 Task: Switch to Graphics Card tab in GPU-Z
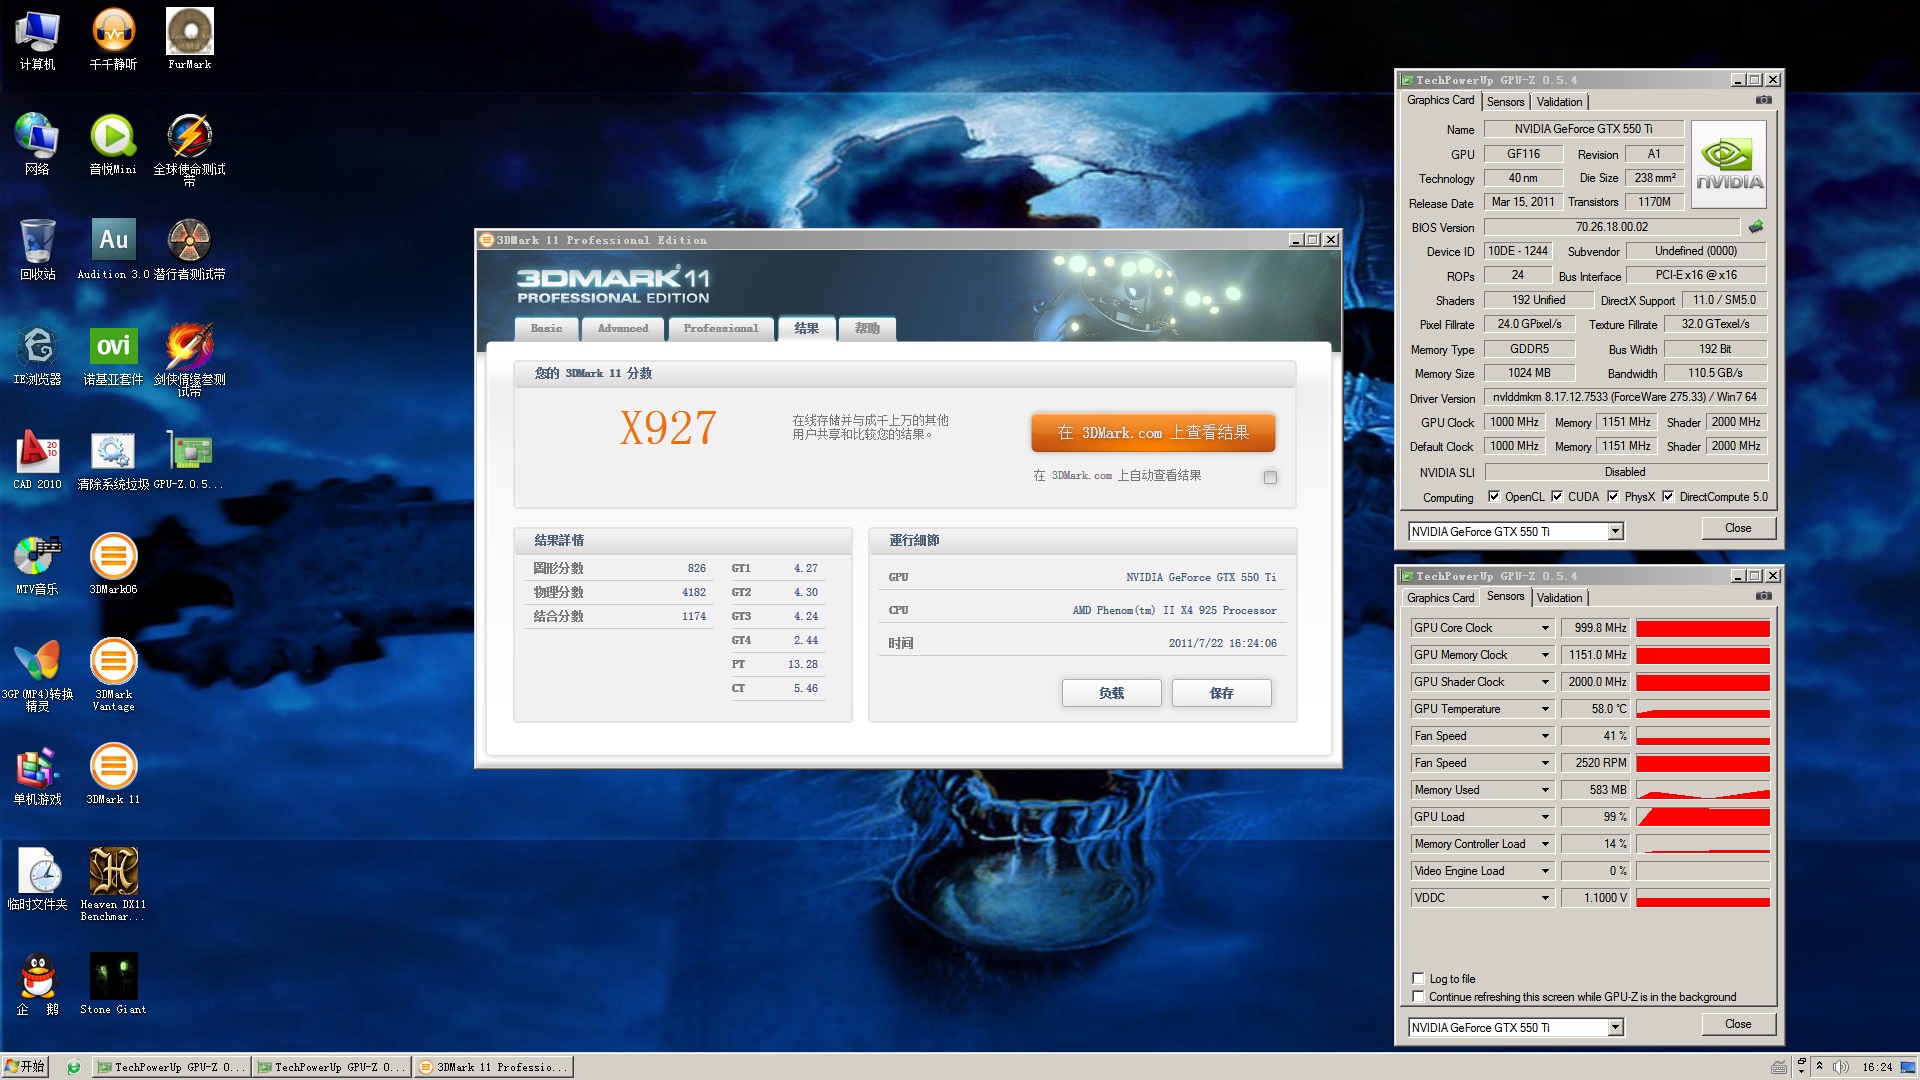[1441, 597]
